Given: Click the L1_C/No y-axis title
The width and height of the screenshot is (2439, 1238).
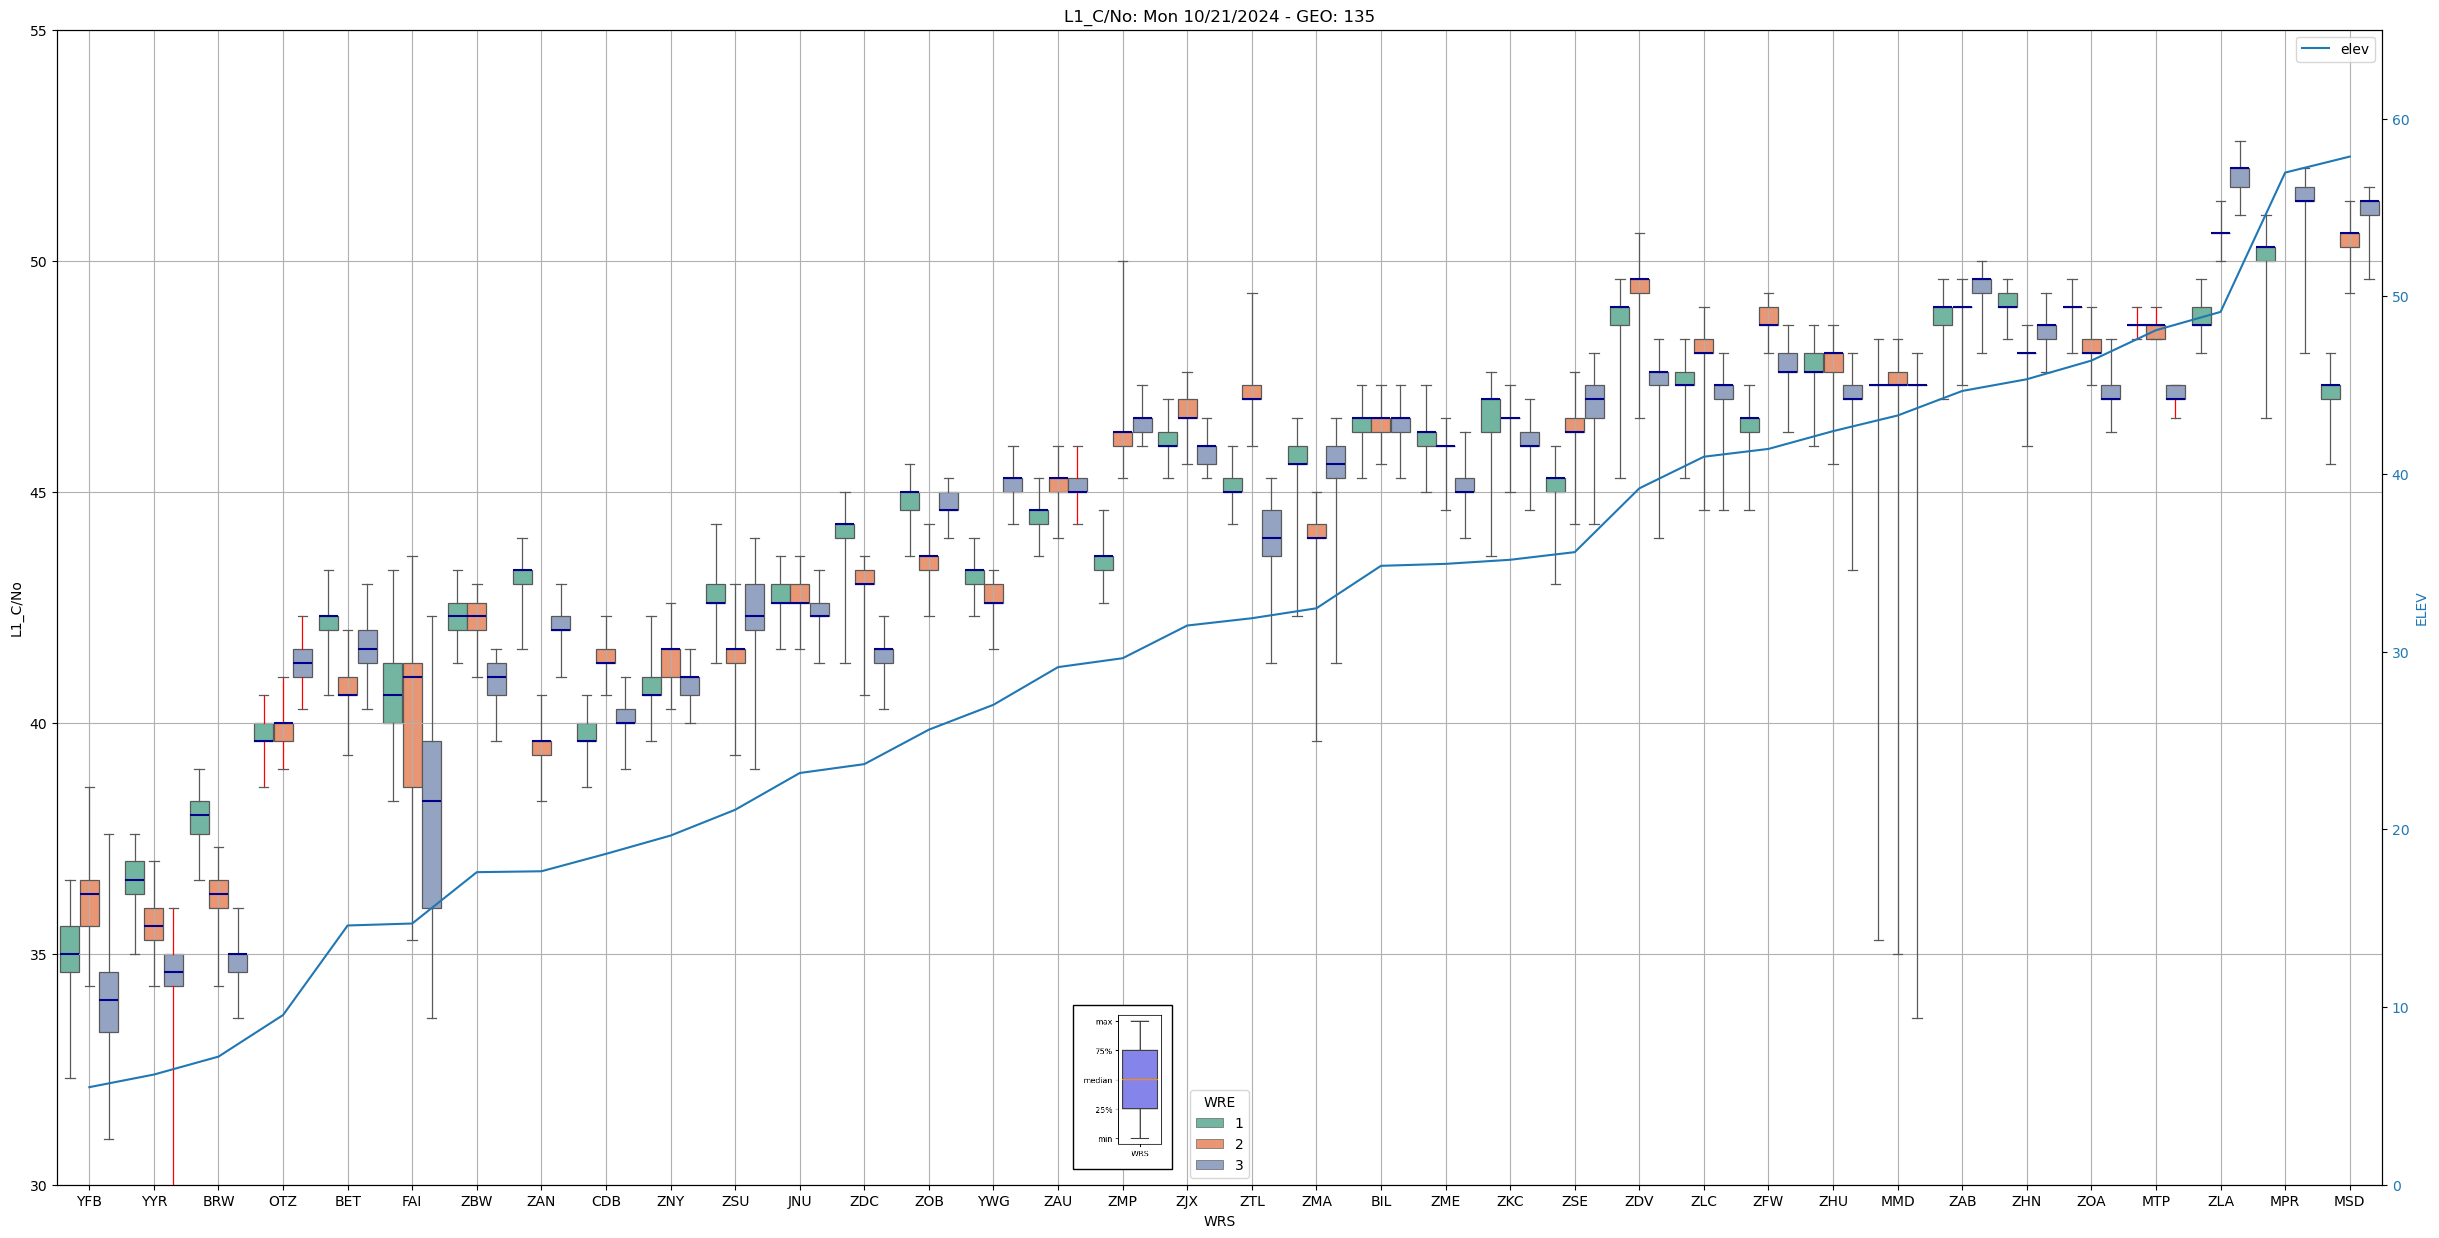Looking at the screenshot, I should (x=16, y=608).
